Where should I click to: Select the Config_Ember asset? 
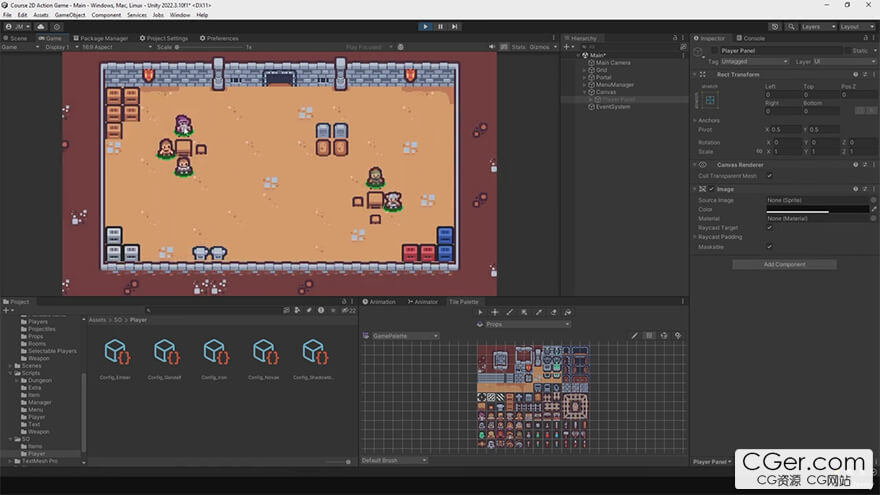(116, 359)
